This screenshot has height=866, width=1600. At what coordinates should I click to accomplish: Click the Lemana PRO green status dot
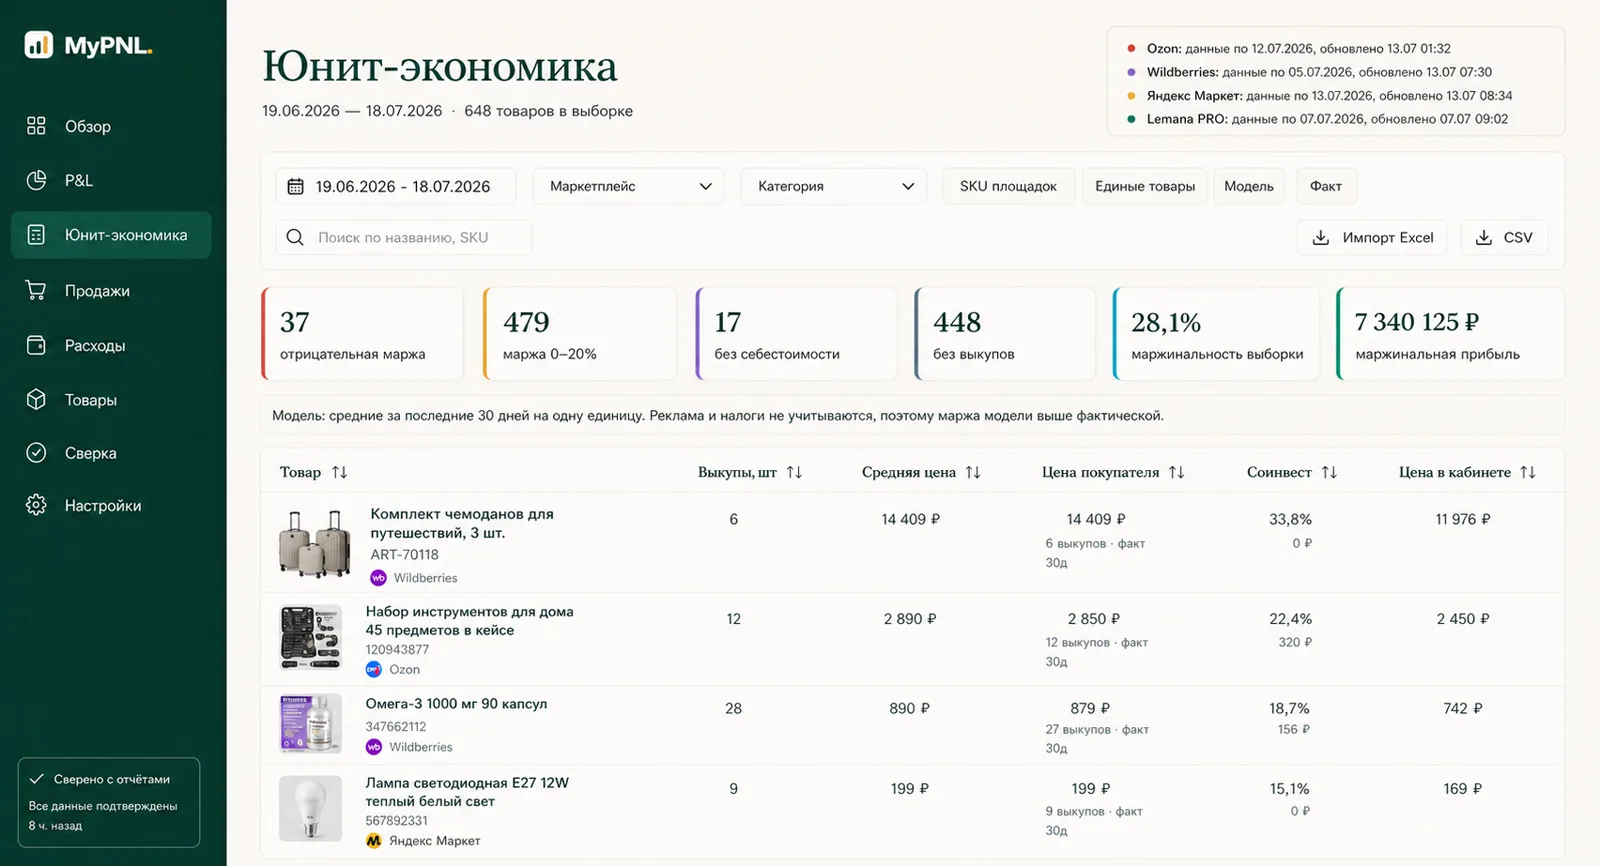coord(1131,119)
